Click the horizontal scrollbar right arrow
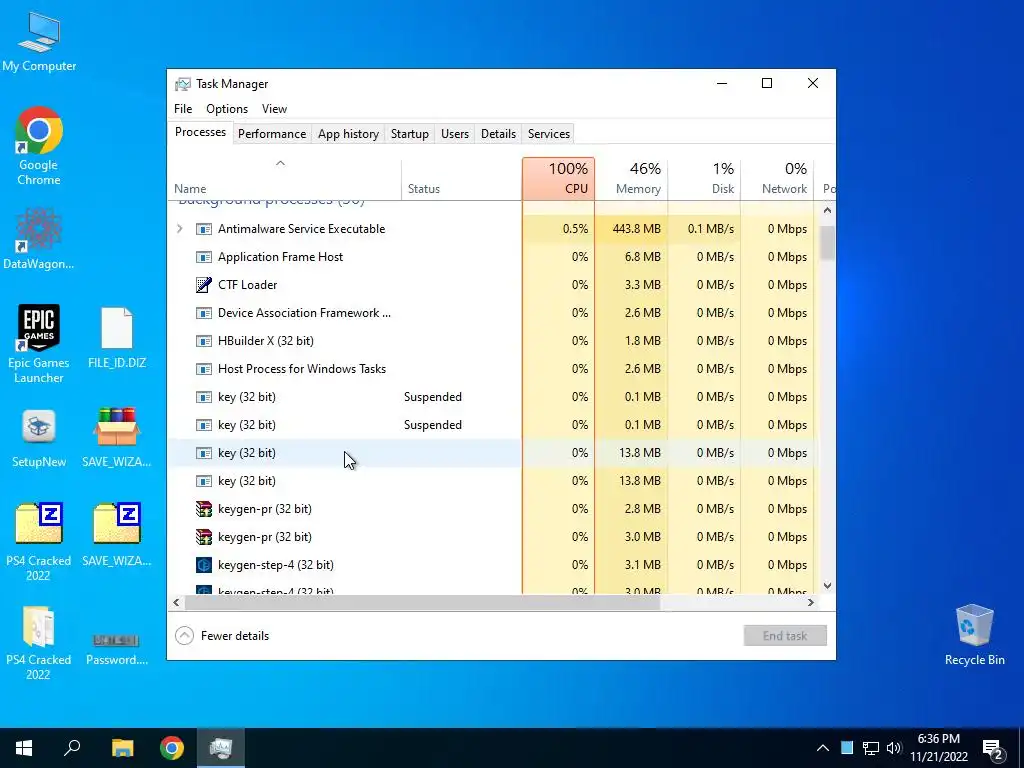Screen dimensions: 1024x768 pyautogui.click(x=810, y=602)
